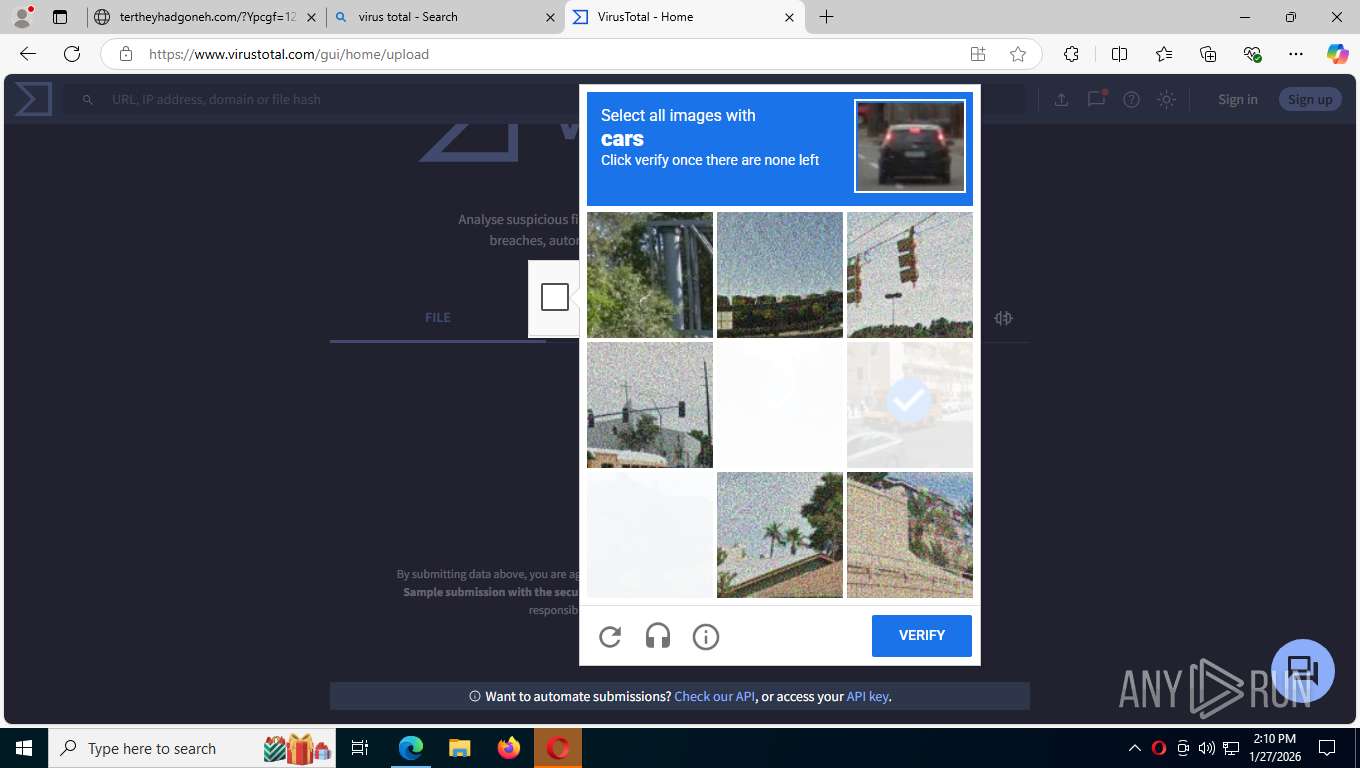Viewport: 1360px width, 768px height.
Task: Select tile with palm trees and roof
Action: click(x=780, y=535)
